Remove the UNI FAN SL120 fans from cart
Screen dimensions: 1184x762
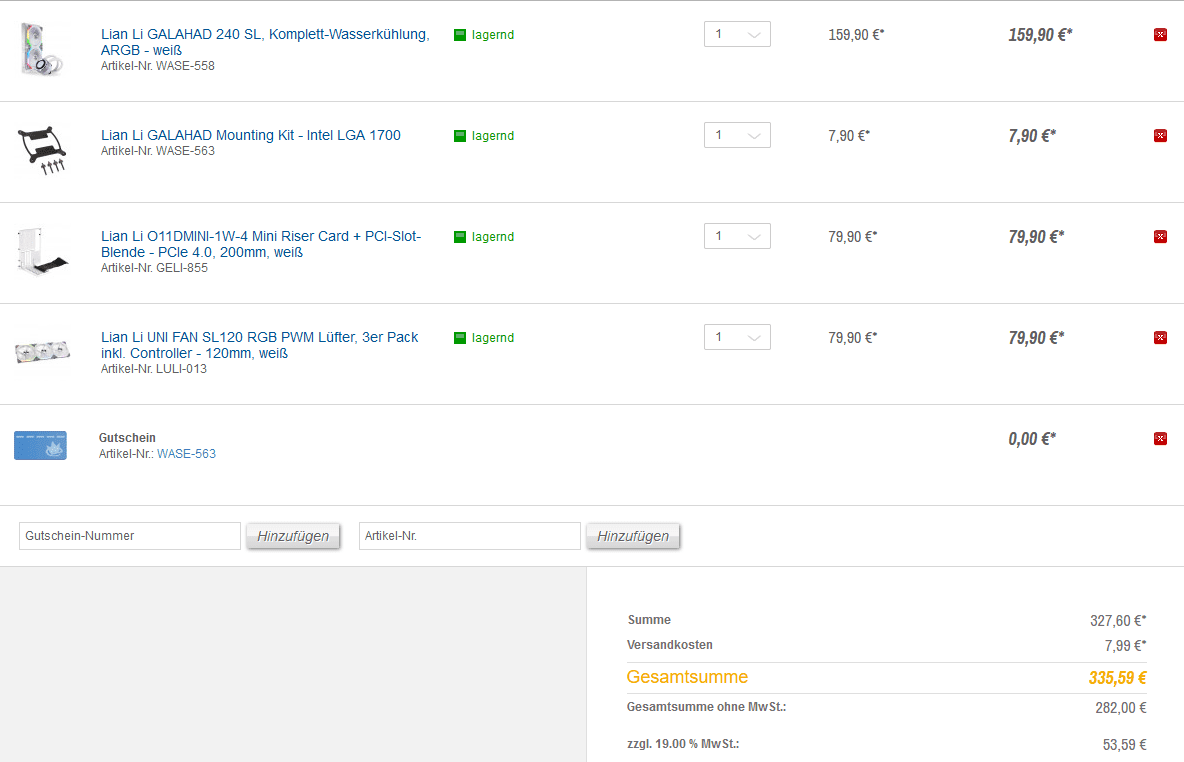tap(1160, 338)
